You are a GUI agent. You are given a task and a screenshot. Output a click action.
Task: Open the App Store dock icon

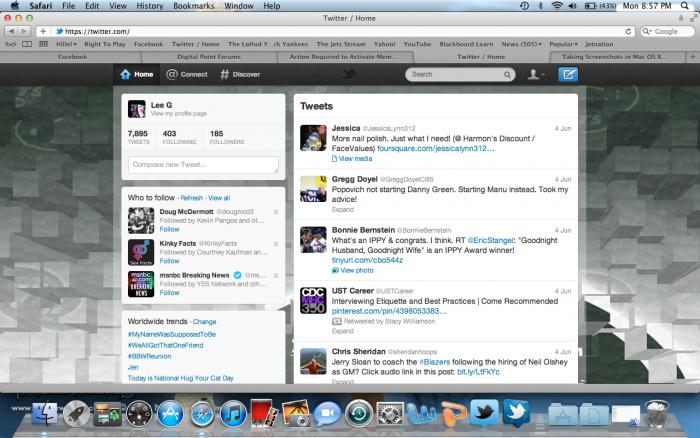pyautogui.click(x=171, y=413)
